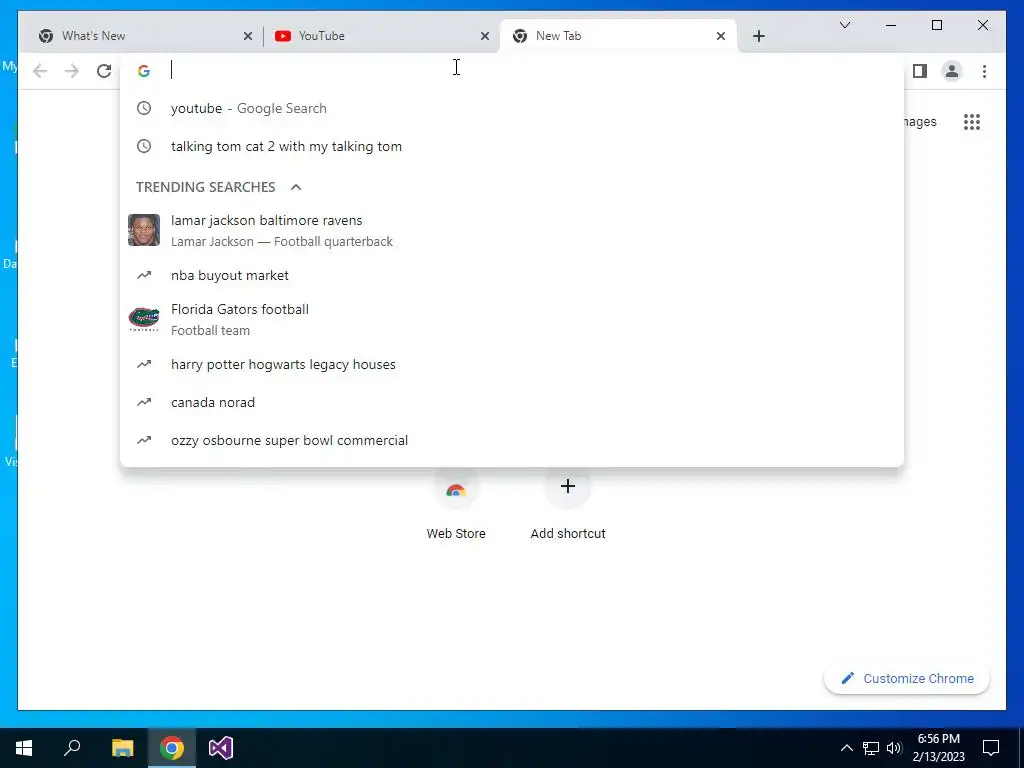Switch to the YouTube tab
The image size is (1024, 768).
(x=382, y=36)
